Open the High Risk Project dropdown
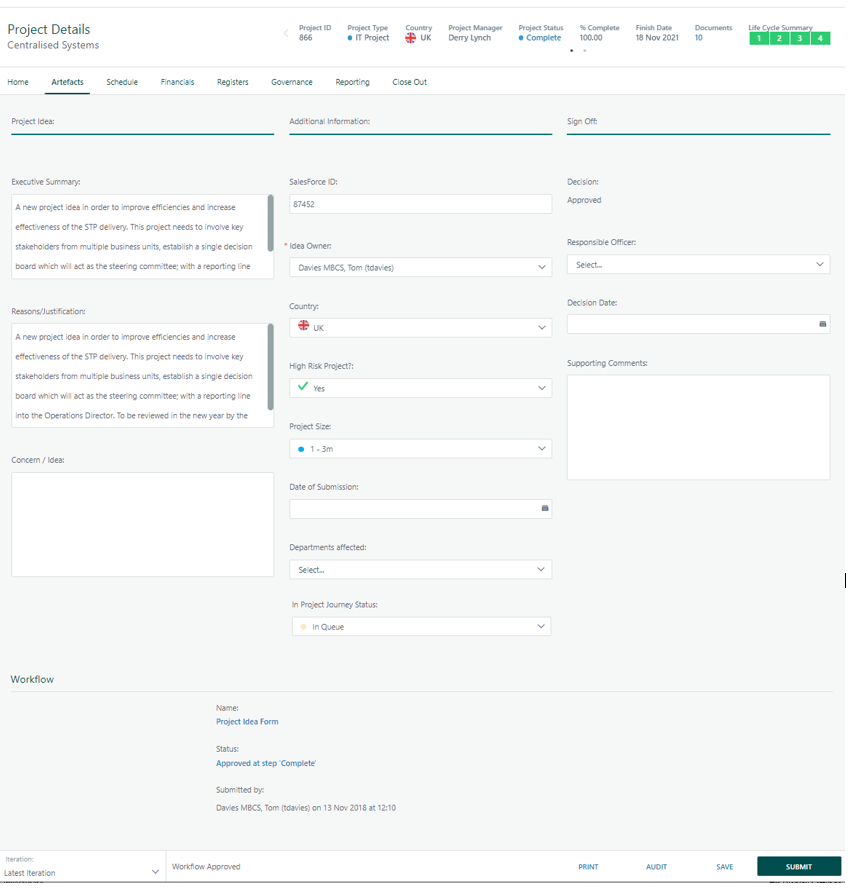Viewport: 848px width, 888px height. click(x=420, y=388)
